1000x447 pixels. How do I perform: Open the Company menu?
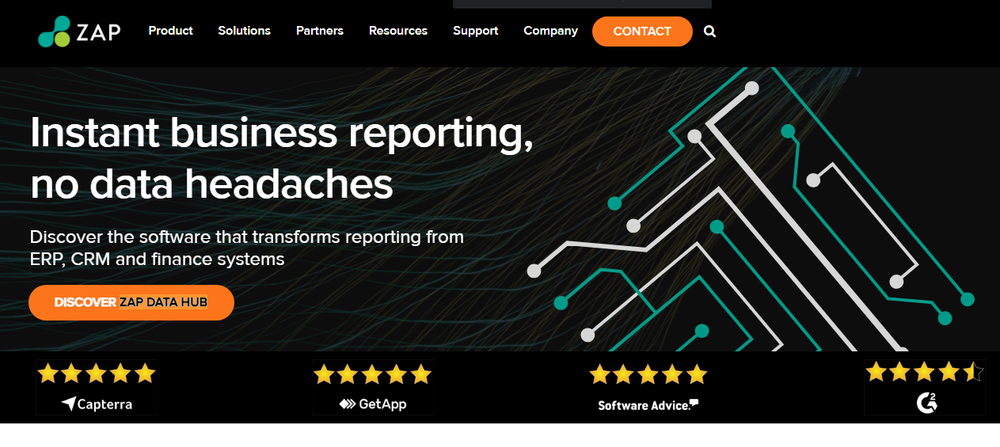[550, 31]
